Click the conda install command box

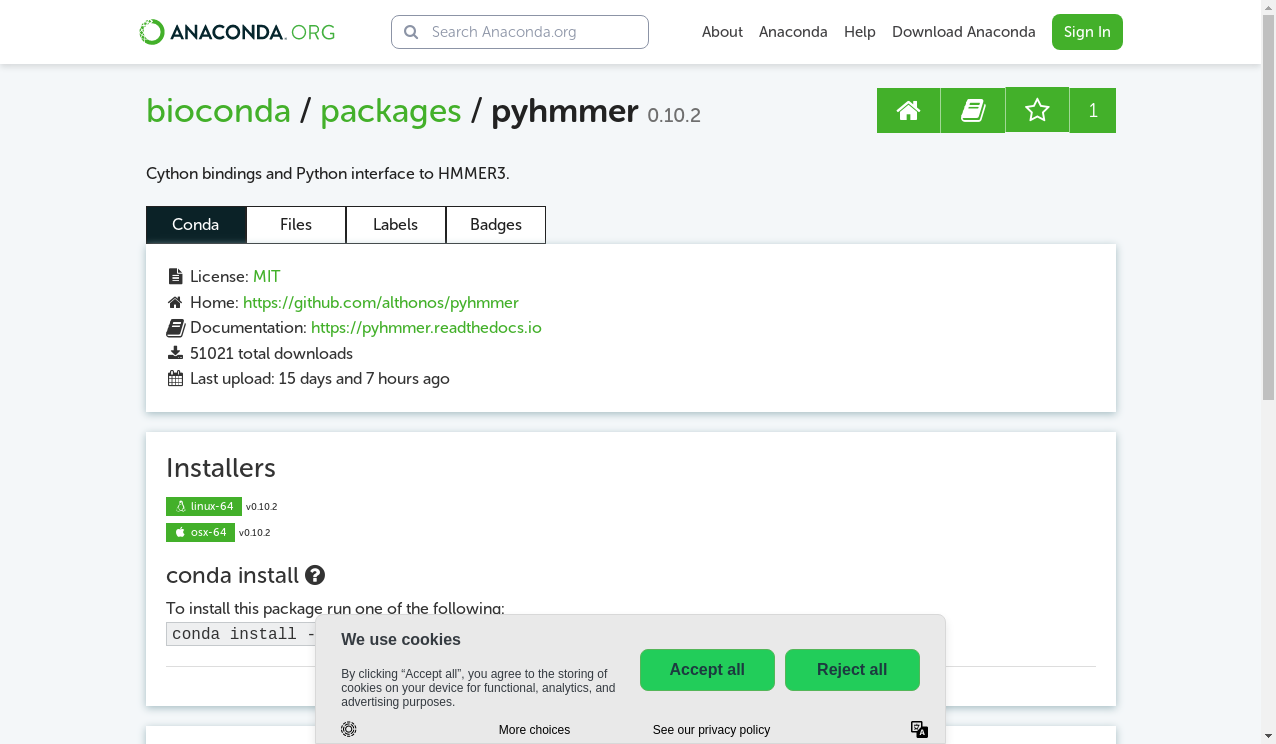click(x=241, y=634)
